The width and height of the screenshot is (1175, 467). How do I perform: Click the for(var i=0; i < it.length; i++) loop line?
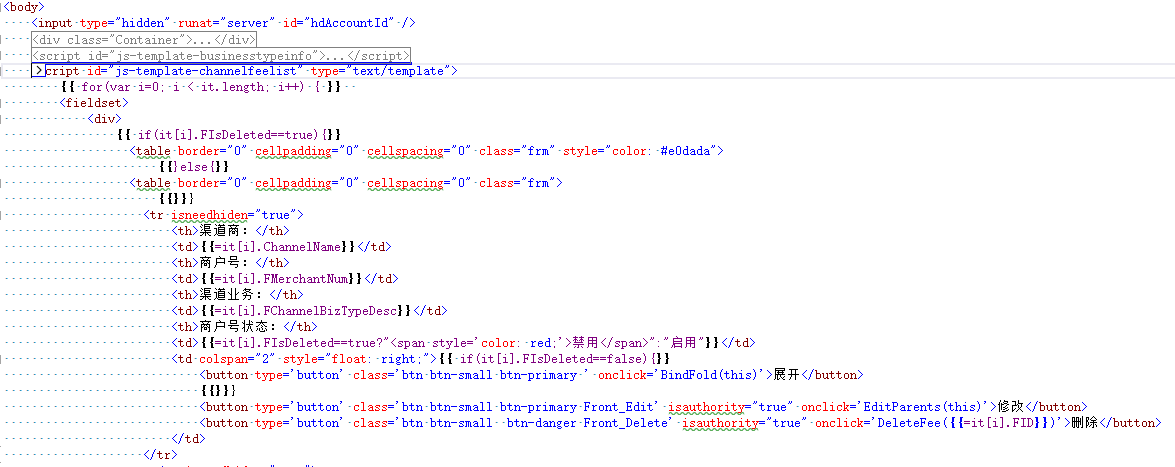202,87
